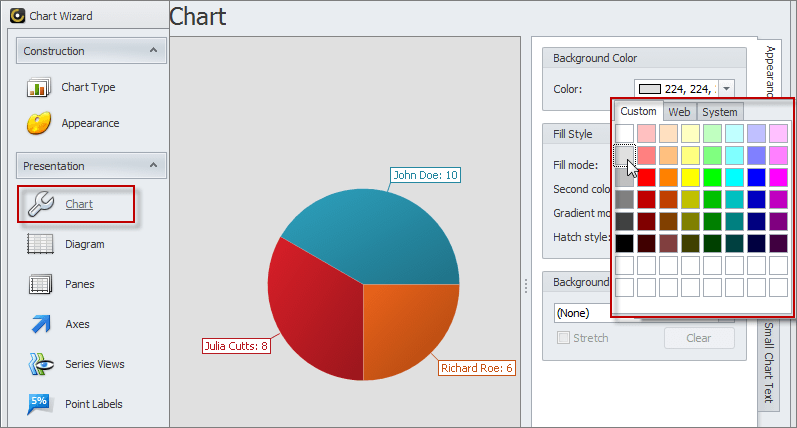
Task: Click the Clear button
Action: coord(698,338)
